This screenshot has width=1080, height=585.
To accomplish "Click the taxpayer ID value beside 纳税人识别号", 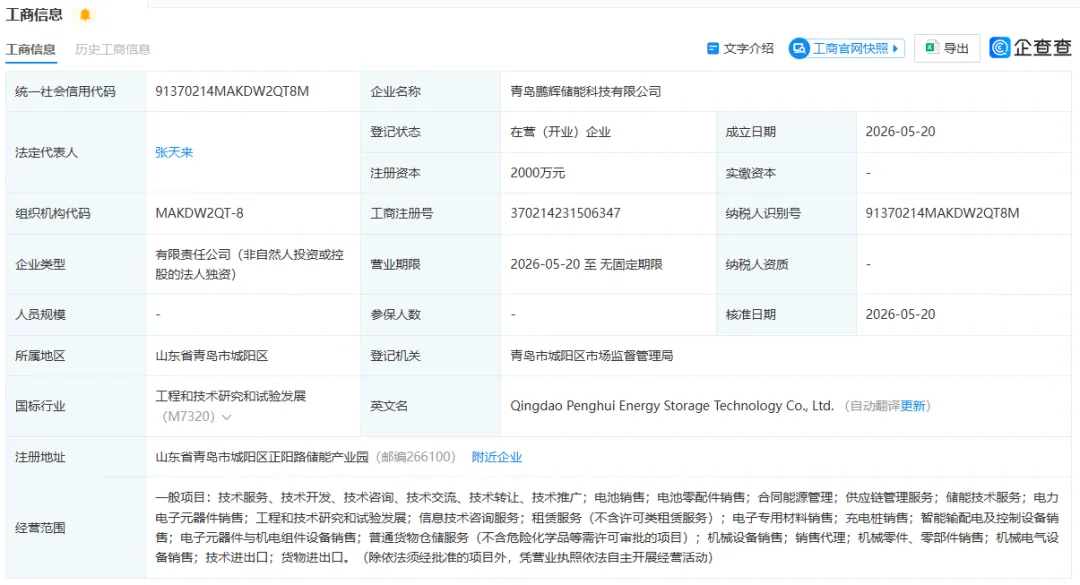I will pyautogui.click(x=942, y=213).
